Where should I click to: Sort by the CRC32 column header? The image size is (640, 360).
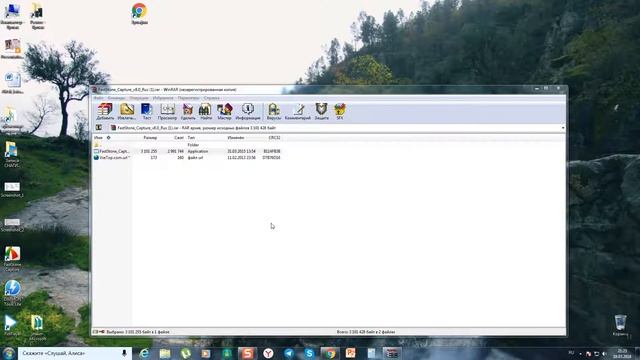pos(274,138)
